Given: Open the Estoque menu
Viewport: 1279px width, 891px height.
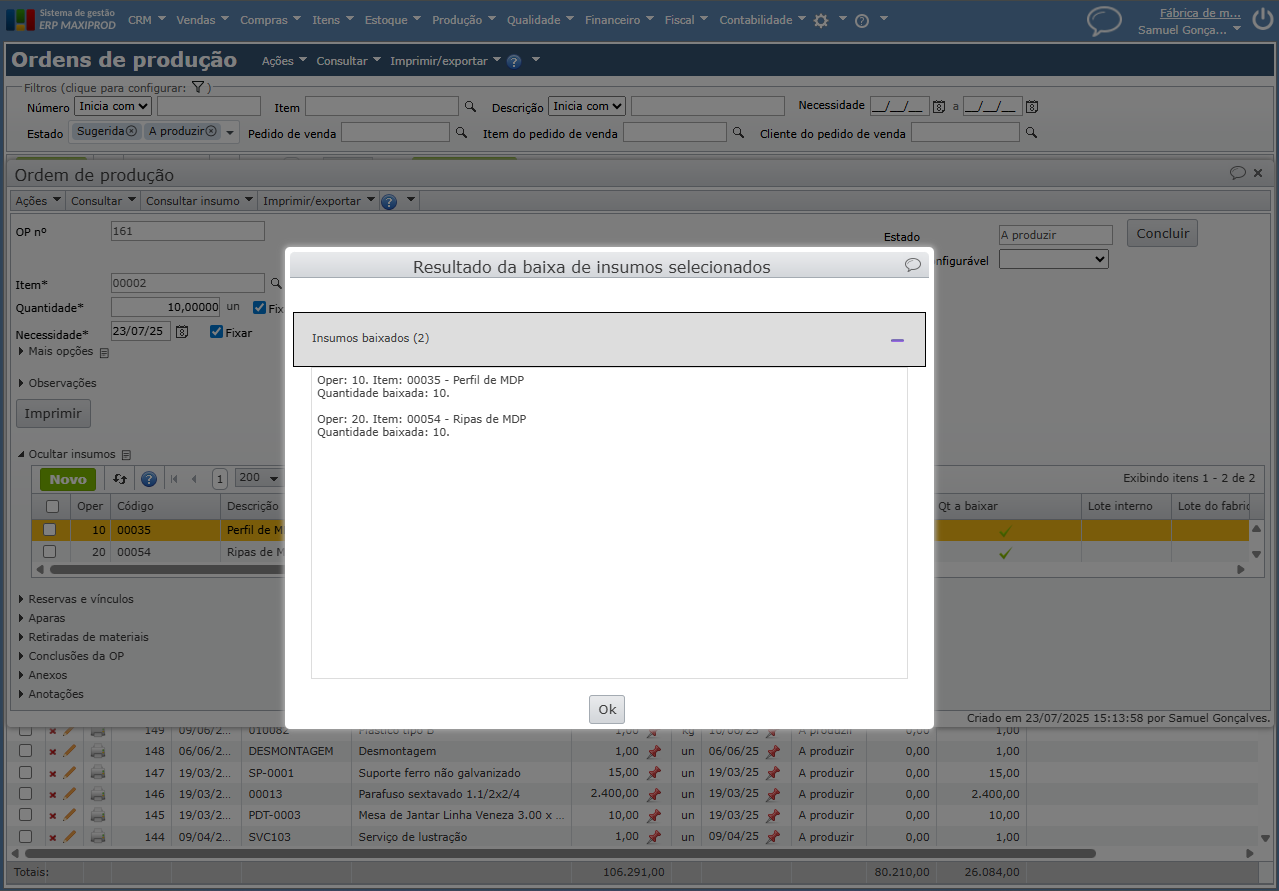Looking at the screenshot, I should tap(392, 20).
